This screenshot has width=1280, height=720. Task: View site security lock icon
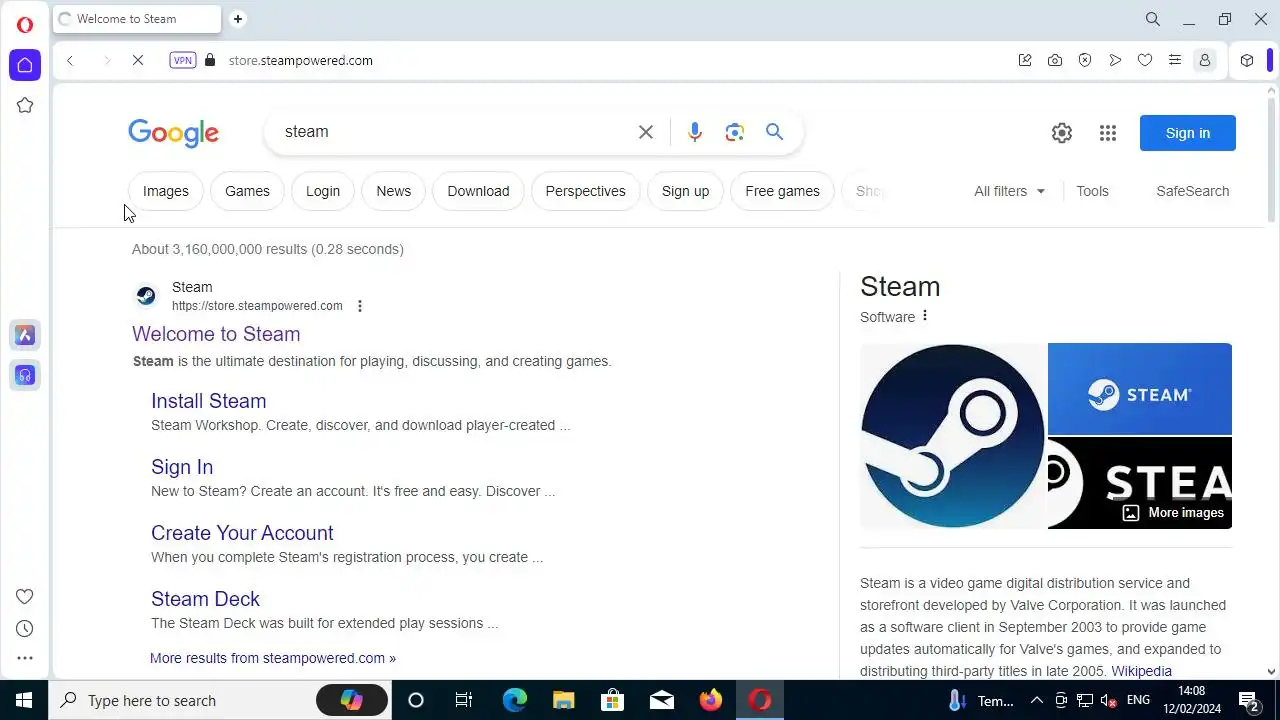point(210,60)
